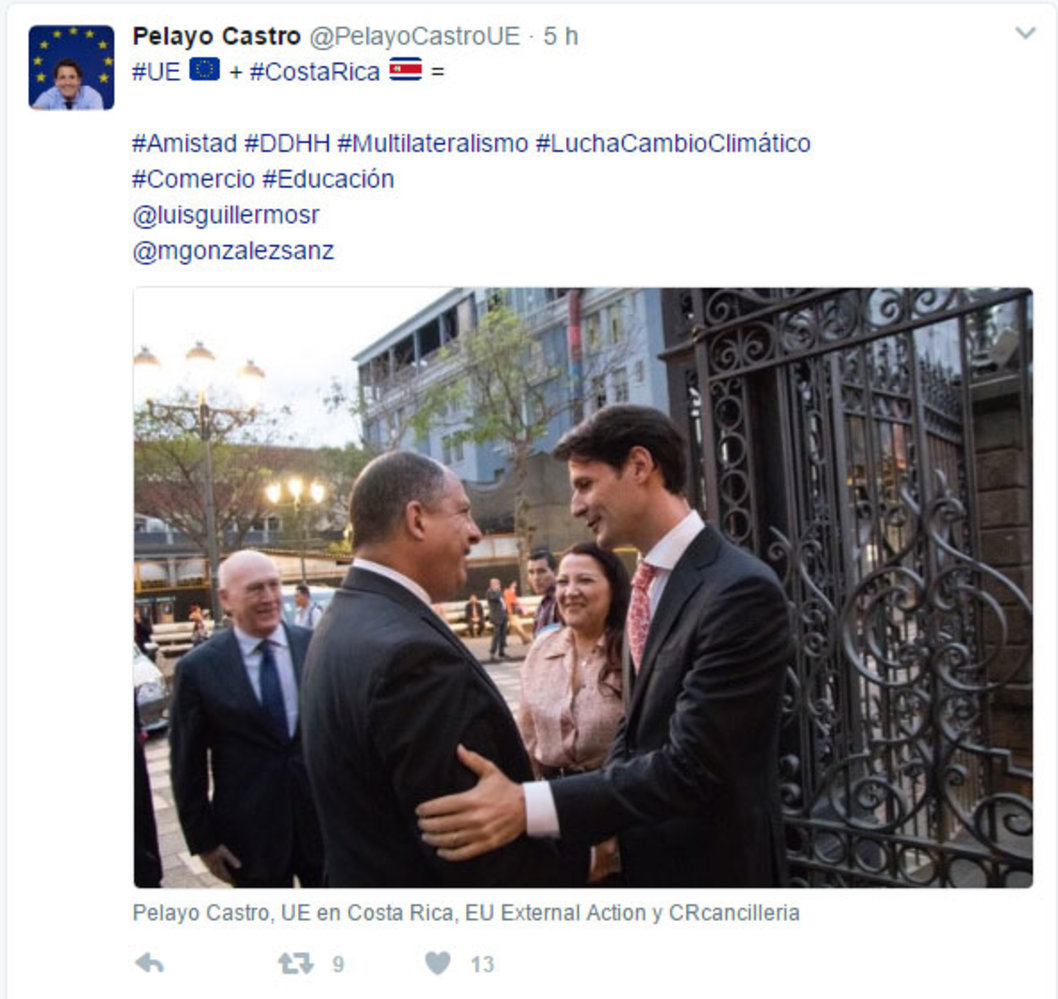Open the #CostaRica hashtag
Image resolution: width=1058 pixels, height=999 pixels.
315,72
